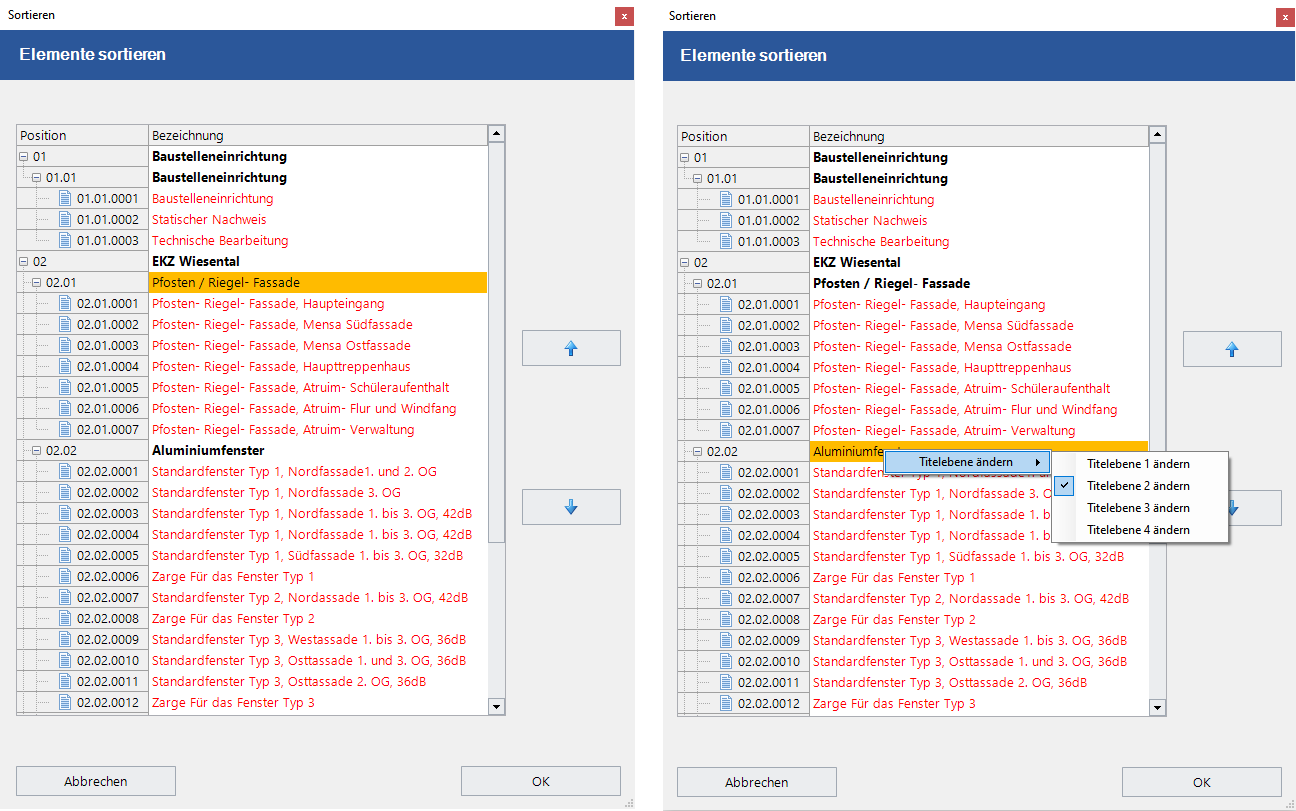Uncheck the checked Titelebene 2 ändern option

click(1138, 486)
